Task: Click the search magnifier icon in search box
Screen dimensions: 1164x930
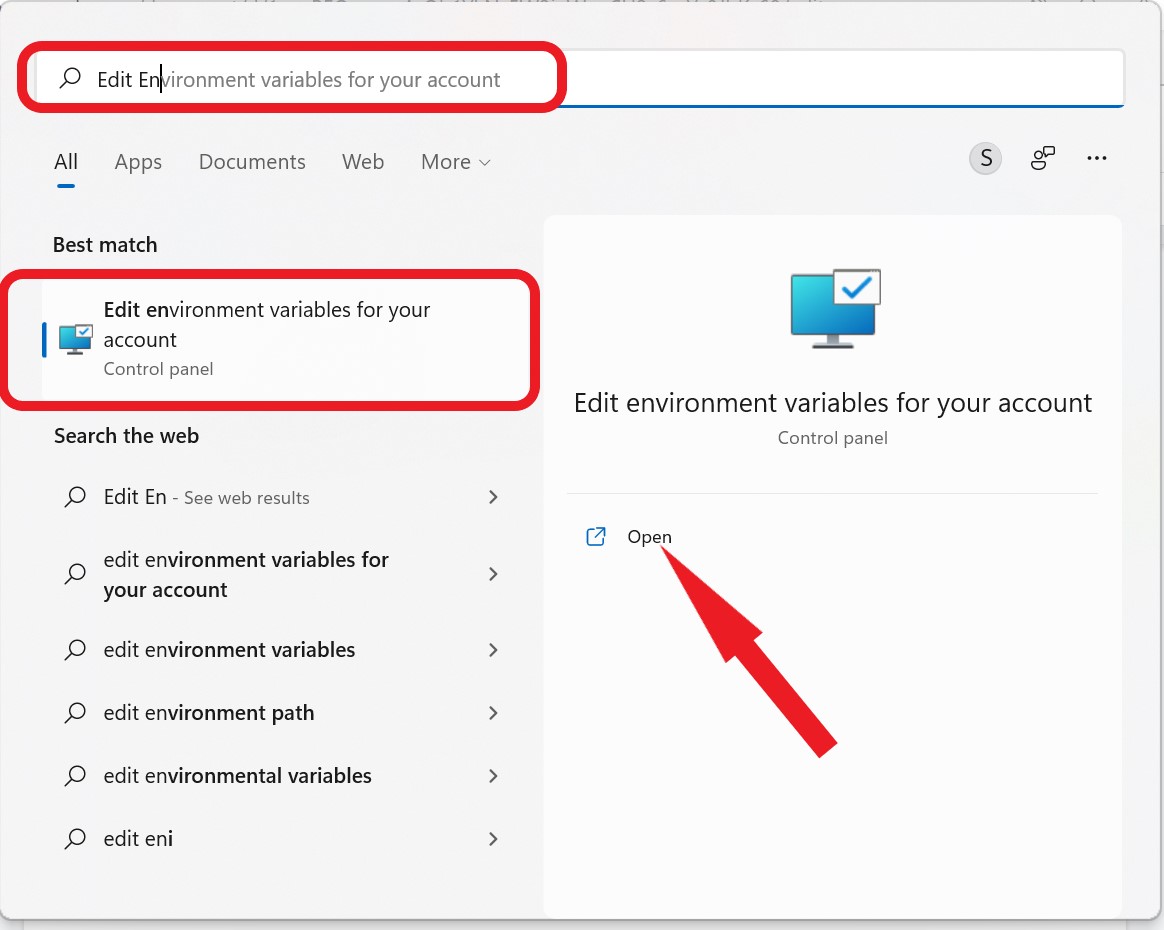Action: [70, 79]
